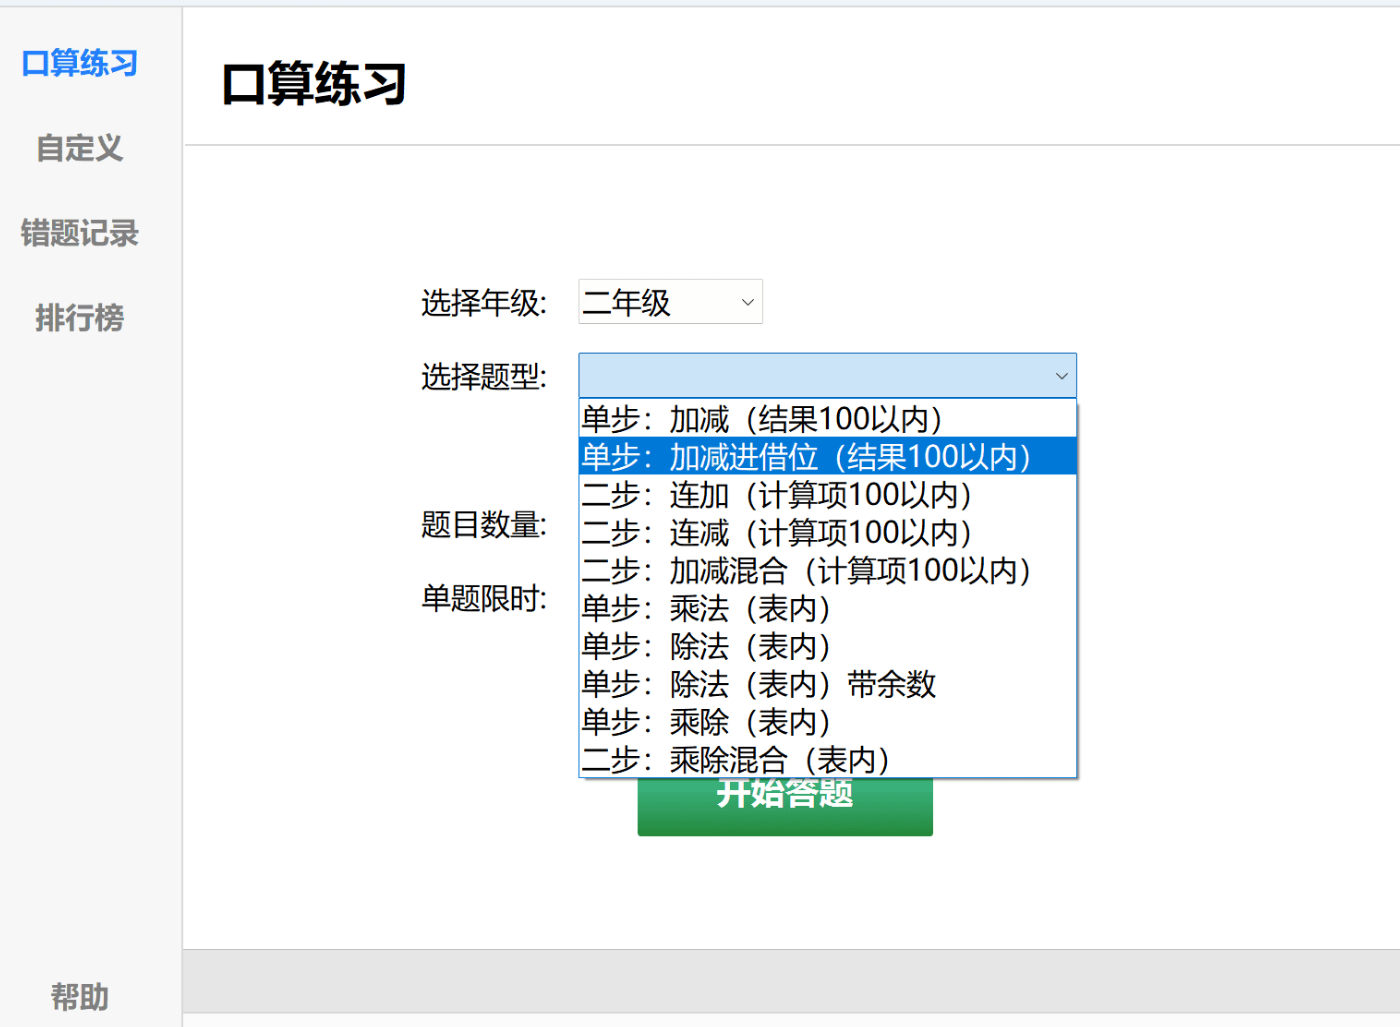Select 单步：乘法（表内）option

pos(706,609)
